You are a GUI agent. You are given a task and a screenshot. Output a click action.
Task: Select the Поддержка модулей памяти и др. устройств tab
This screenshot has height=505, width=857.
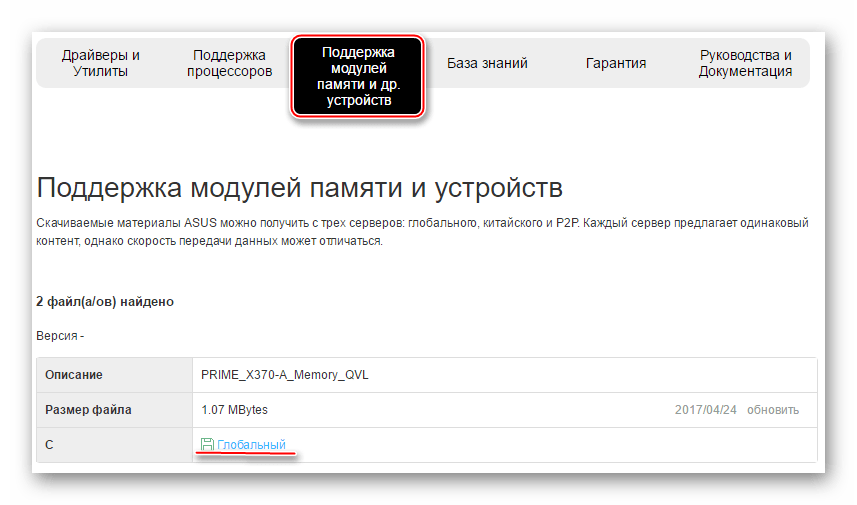359,77
